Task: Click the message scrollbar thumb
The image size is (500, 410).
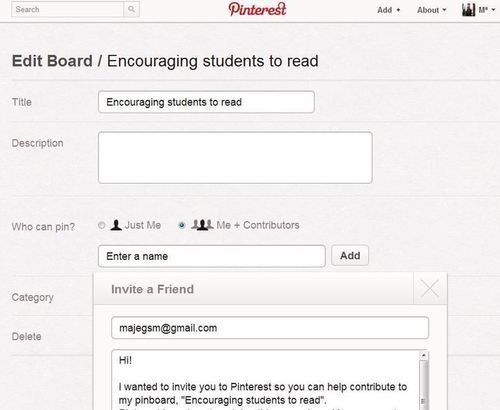Action: (424, 383)
